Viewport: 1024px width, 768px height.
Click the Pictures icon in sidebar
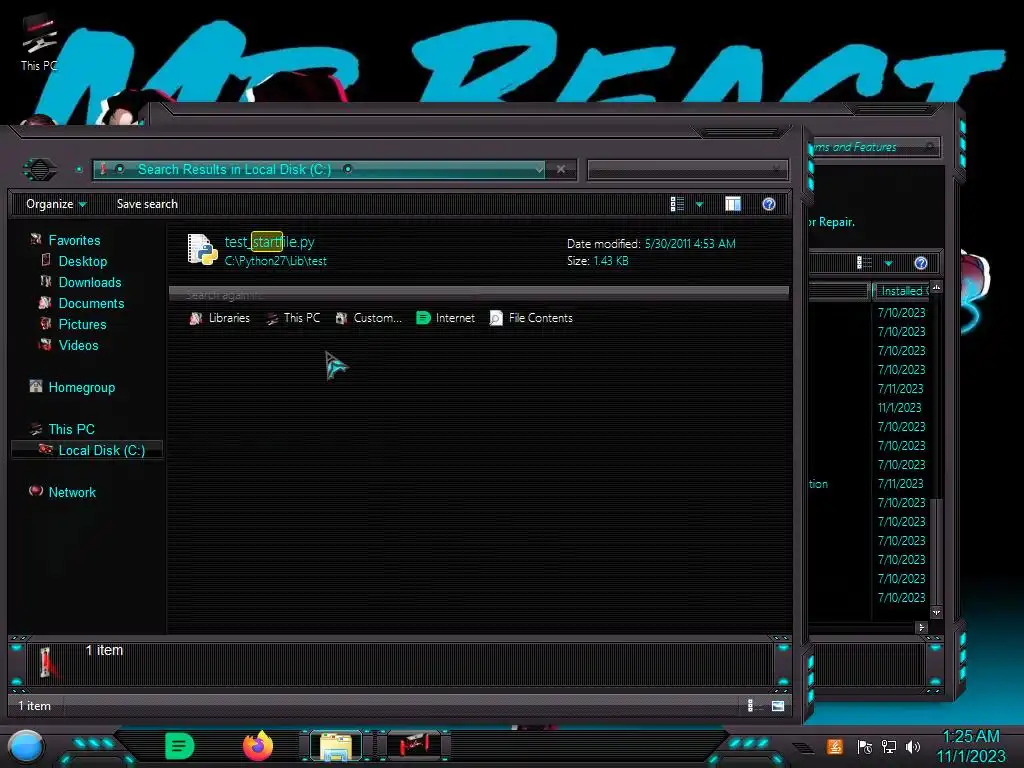(46, 323)
